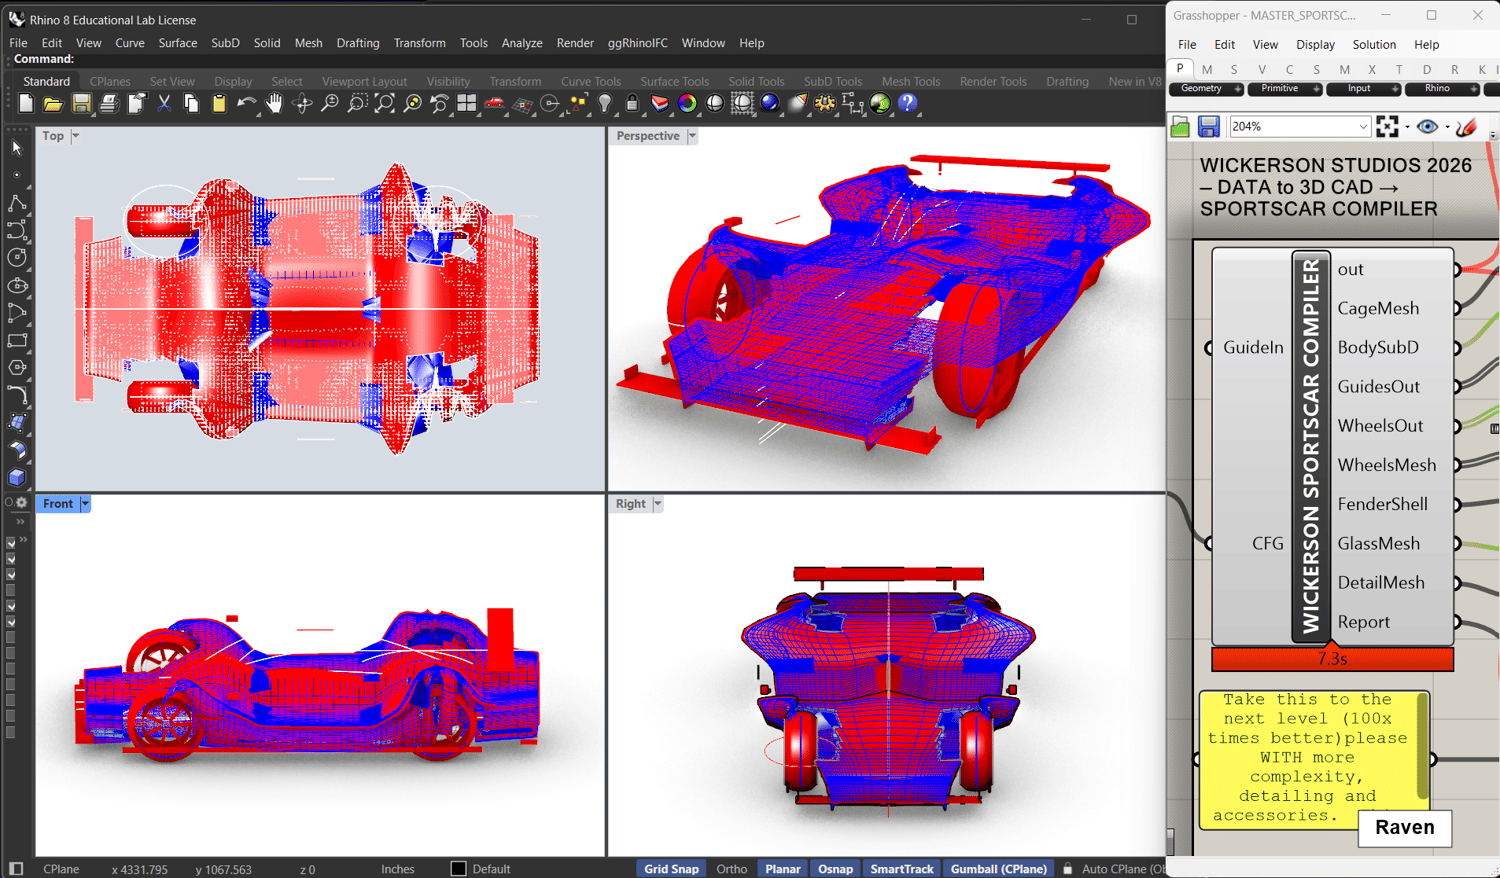Viewport: 1500px width, 878px height.
Task: Click the green Open File icon in Grasshopper
Action: tap(1181, 127)
